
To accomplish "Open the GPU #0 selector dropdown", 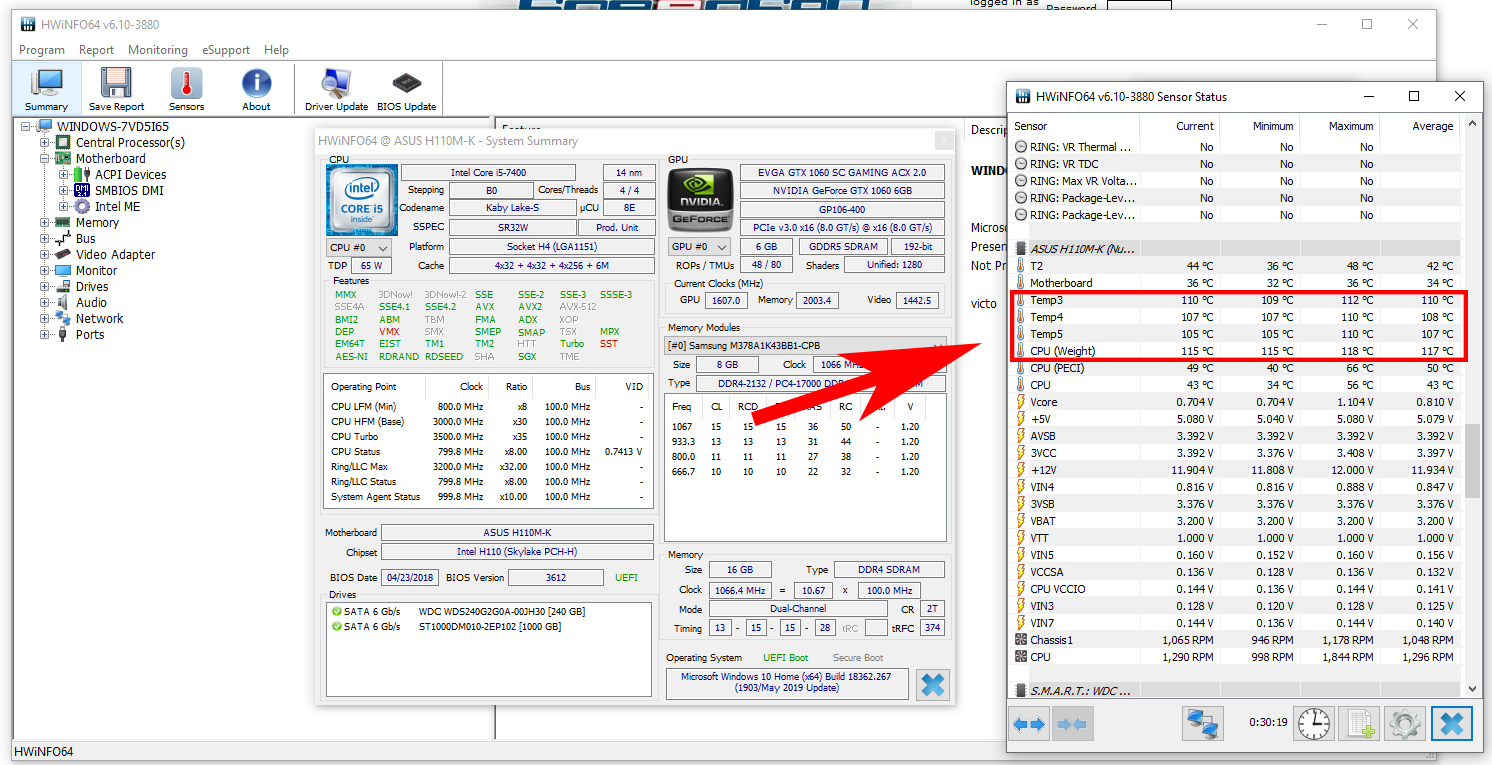I will coord(701,247).
